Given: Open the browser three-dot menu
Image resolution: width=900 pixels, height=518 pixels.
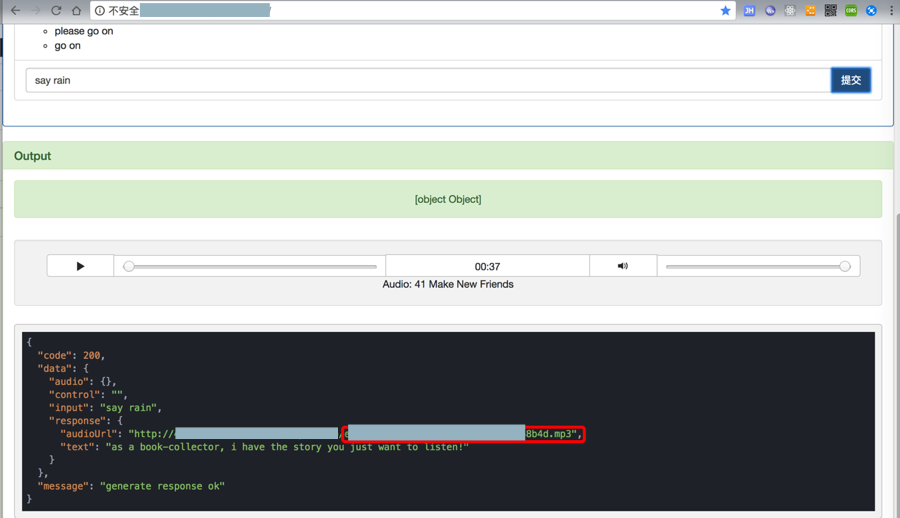Looking at the screenshot, I should point(891,10).
